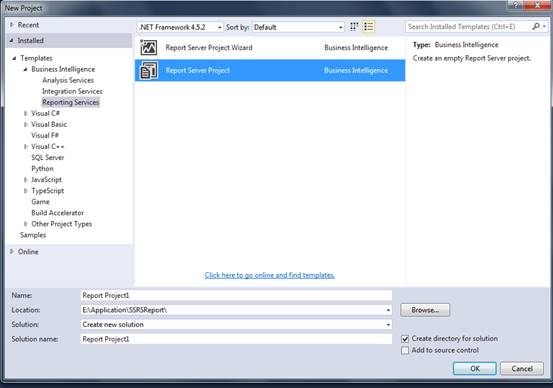This screenshot has height=388, width=553.
Task: Expand the TypeScript node
Action: tap(25, 191)
